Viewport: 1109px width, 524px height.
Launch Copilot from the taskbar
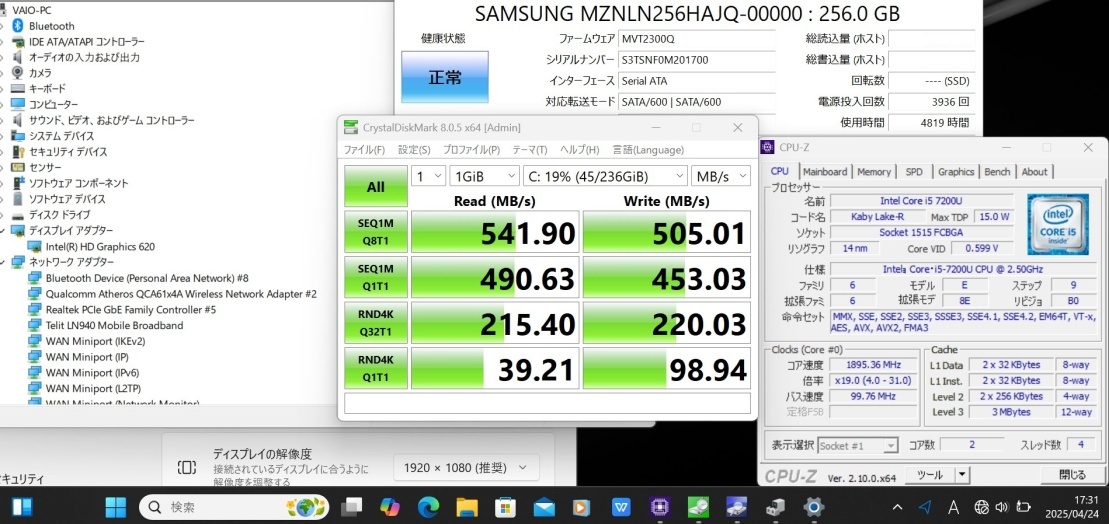pyautogui.click(x=390, y=506)
